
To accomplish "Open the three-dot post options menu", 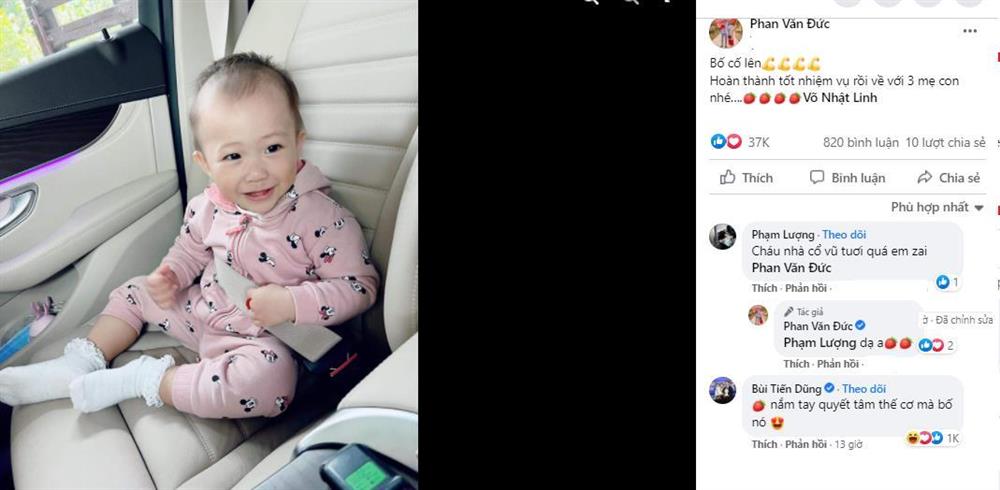I will [969, 31].
